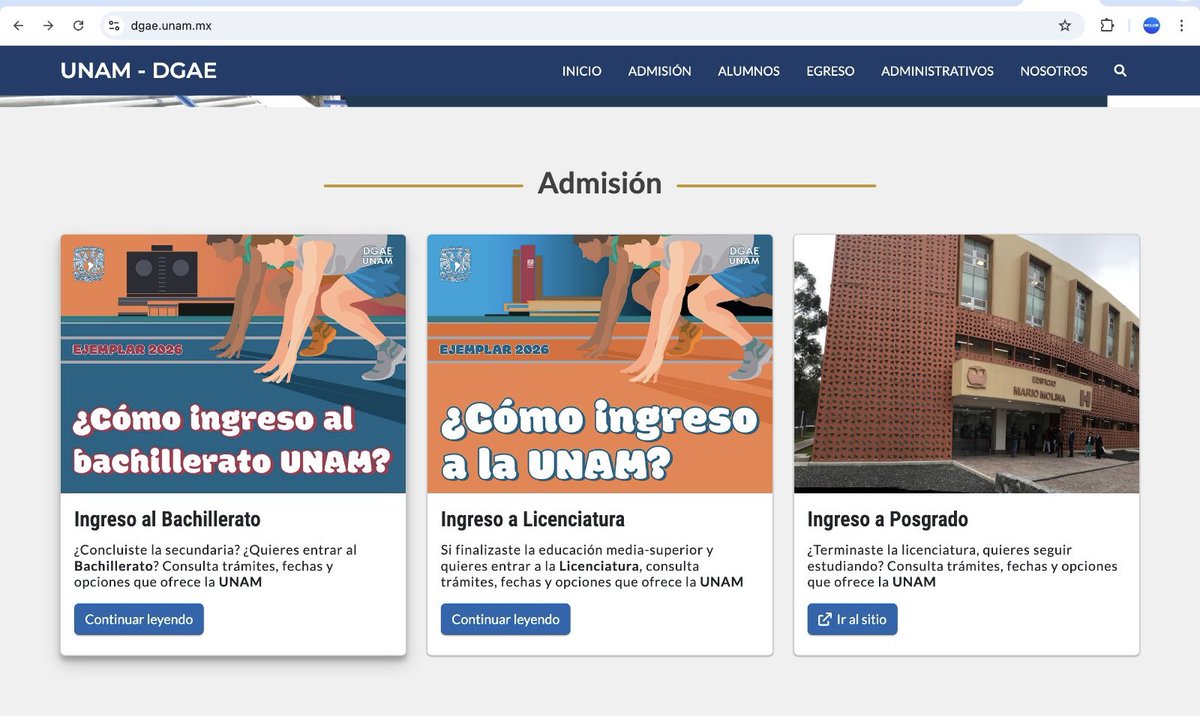Screen dimensions: 1200x722
Task: Open the Chrome three-dot menu
Action: pos(1181,26)
